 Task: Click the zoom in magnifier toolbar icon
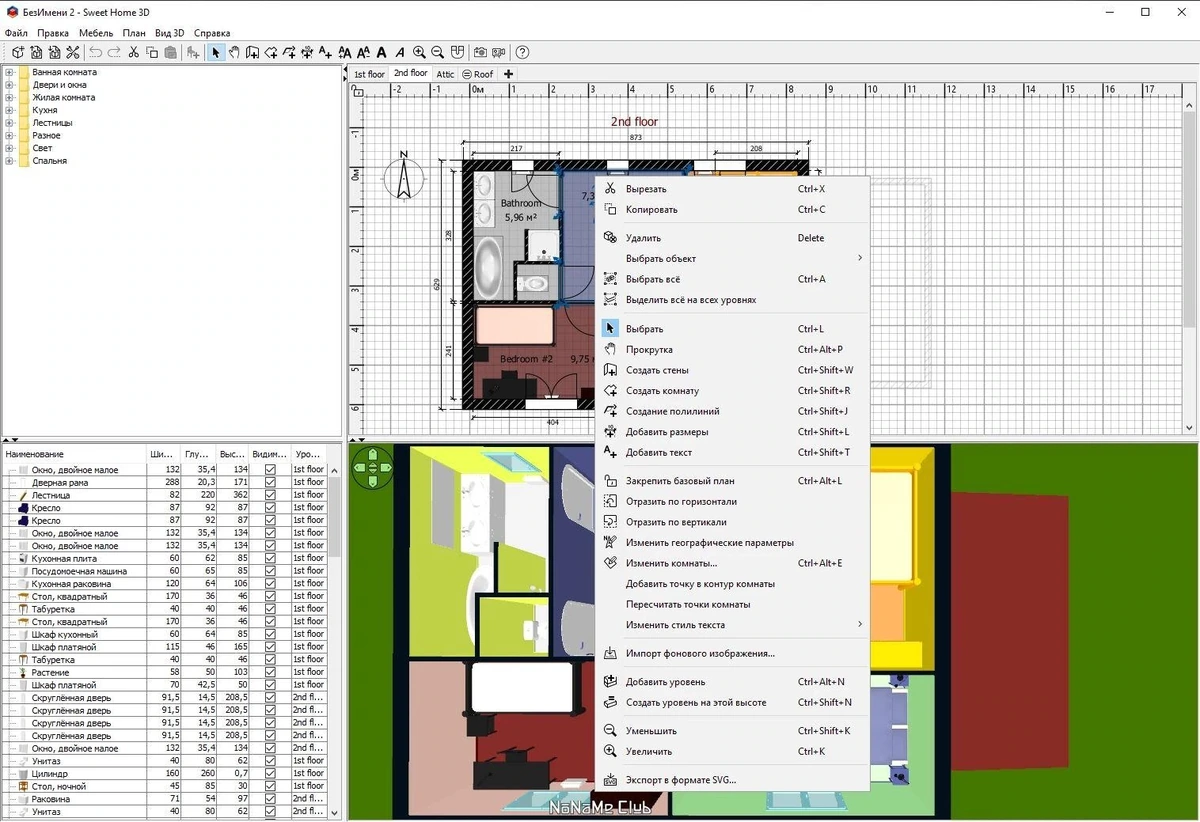click(x=419, y=52)
